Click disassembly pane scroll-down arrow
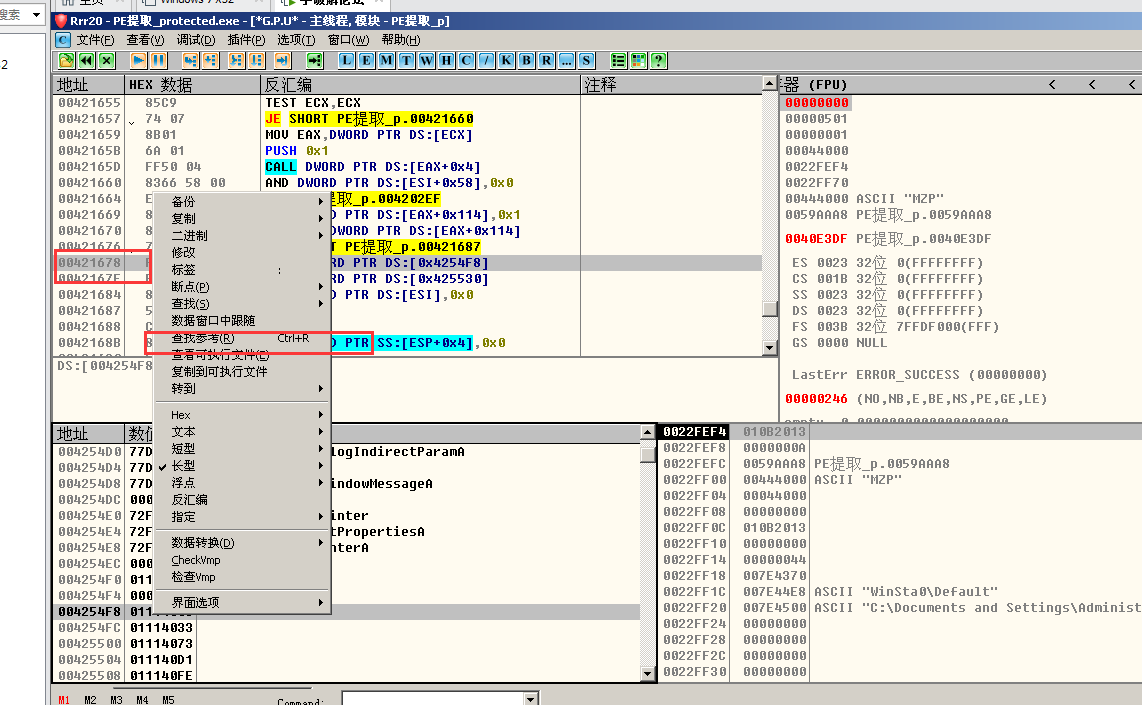 769,347
